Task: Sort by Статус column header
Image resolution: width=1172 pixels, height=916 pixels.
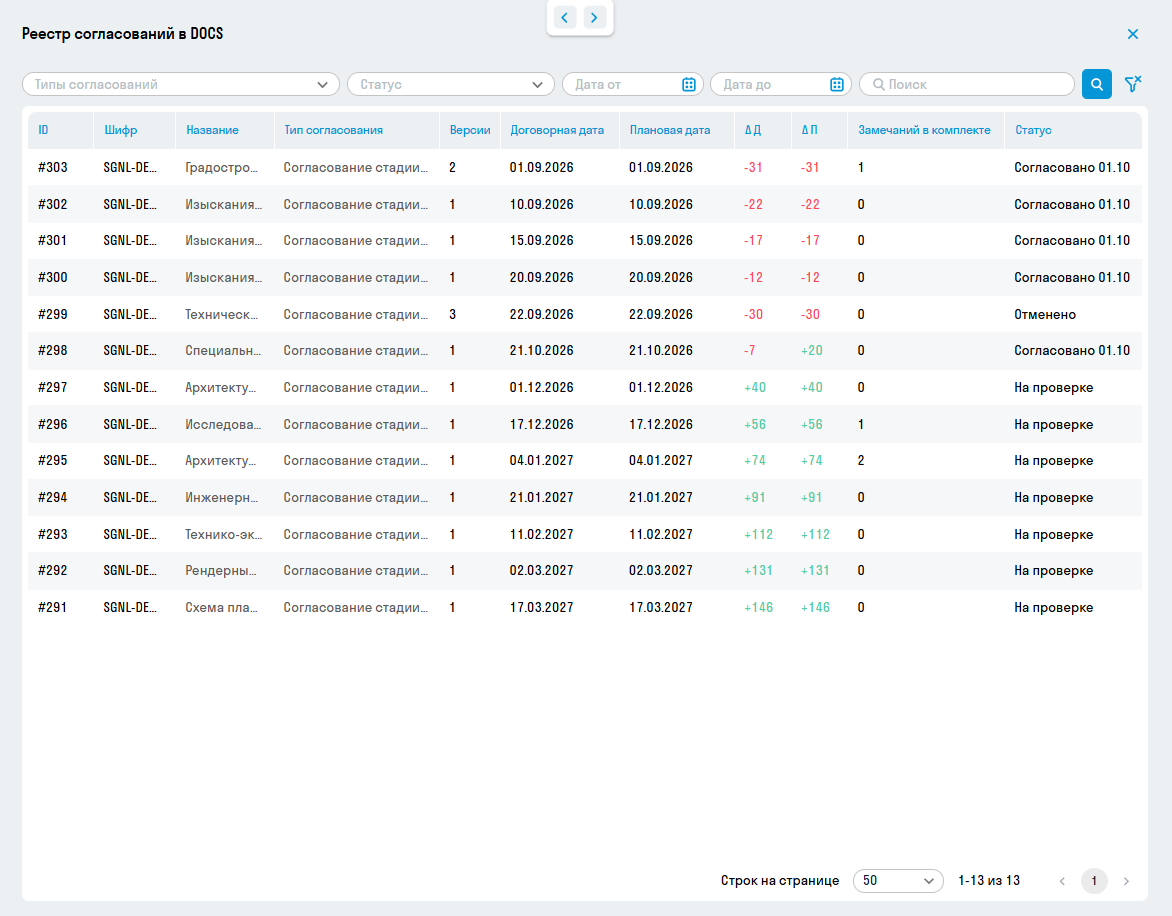Action: [1033, 130]
